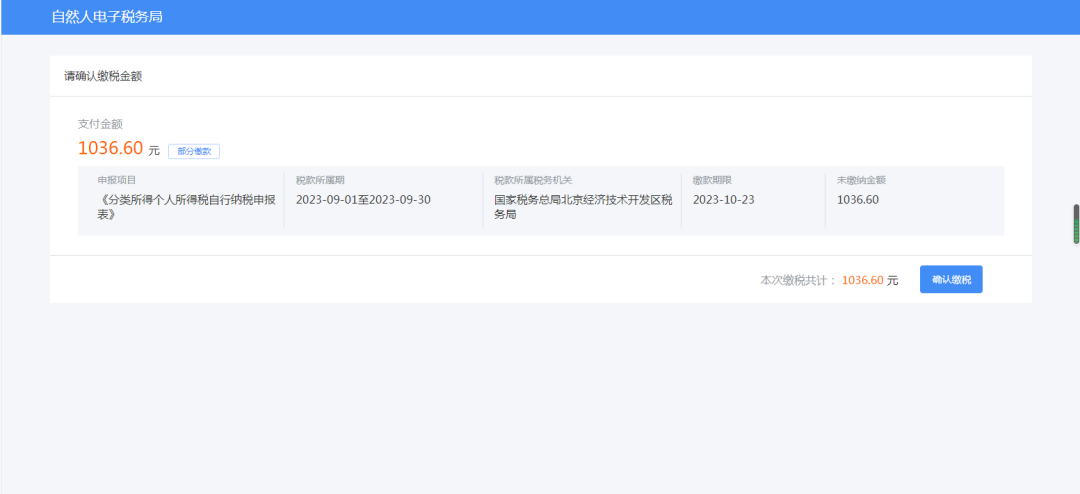Select the unpaid amount 1036.60 in the table
The height and width of the screenshot is (494, 1080).
pyautogui.click(x=858, y=200)
